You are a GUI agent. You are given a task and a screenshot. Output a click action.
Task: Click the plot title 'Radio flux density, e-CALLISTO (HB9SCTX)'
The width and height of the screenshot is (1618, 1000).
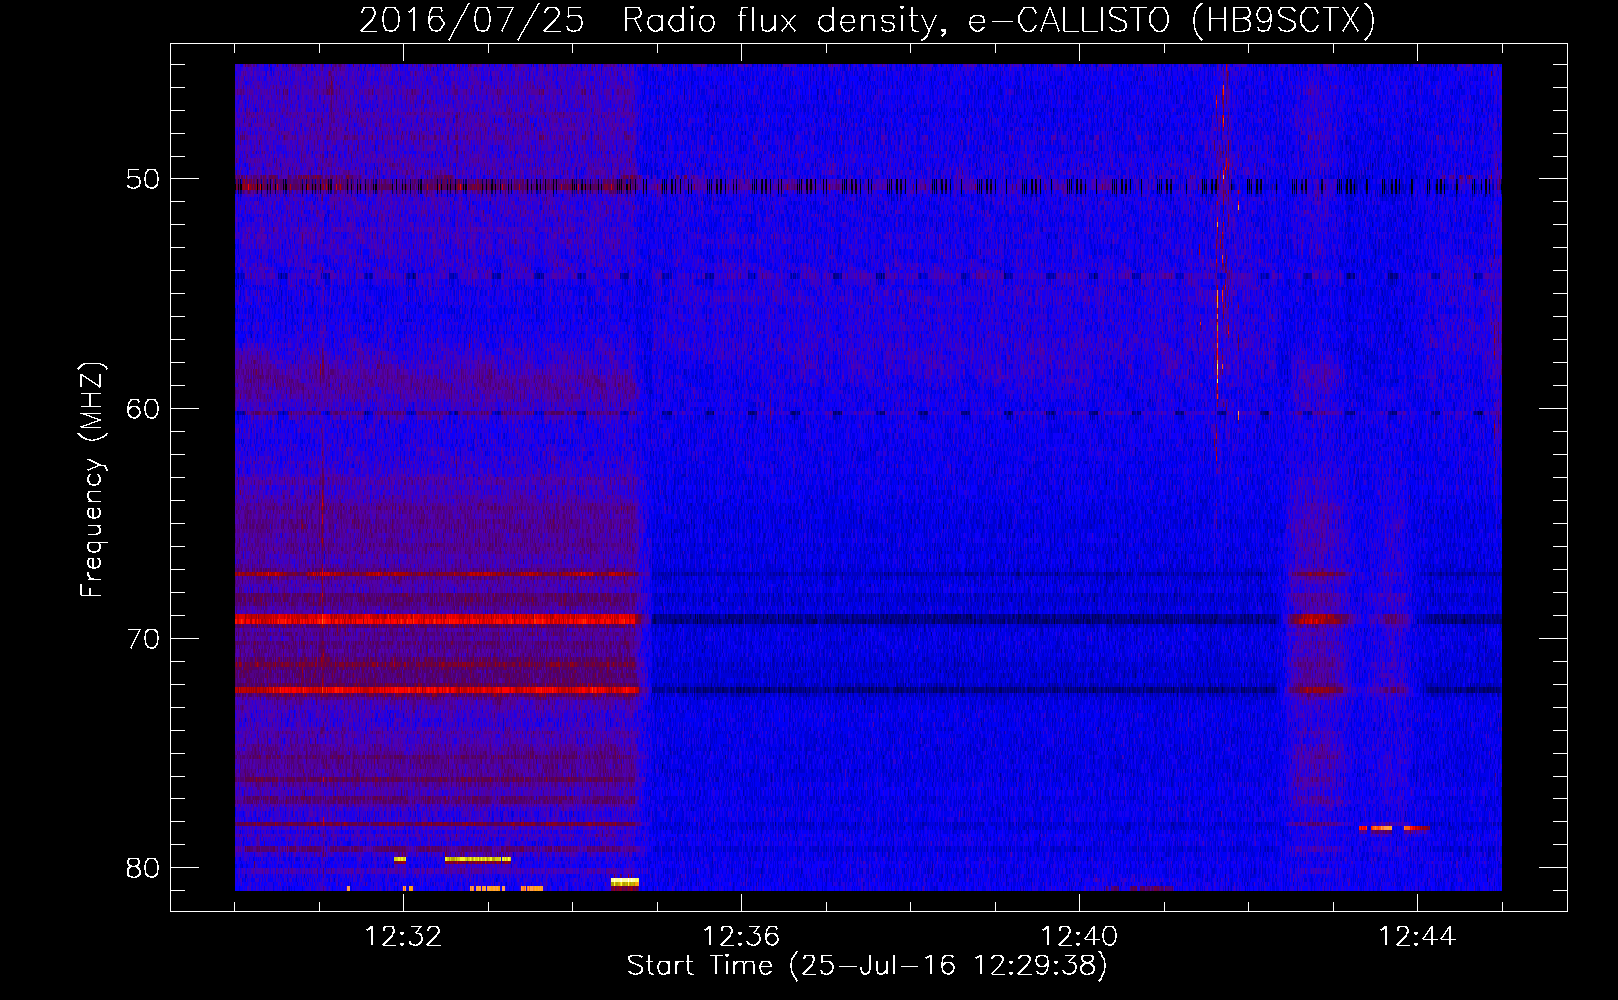(998, 20)
